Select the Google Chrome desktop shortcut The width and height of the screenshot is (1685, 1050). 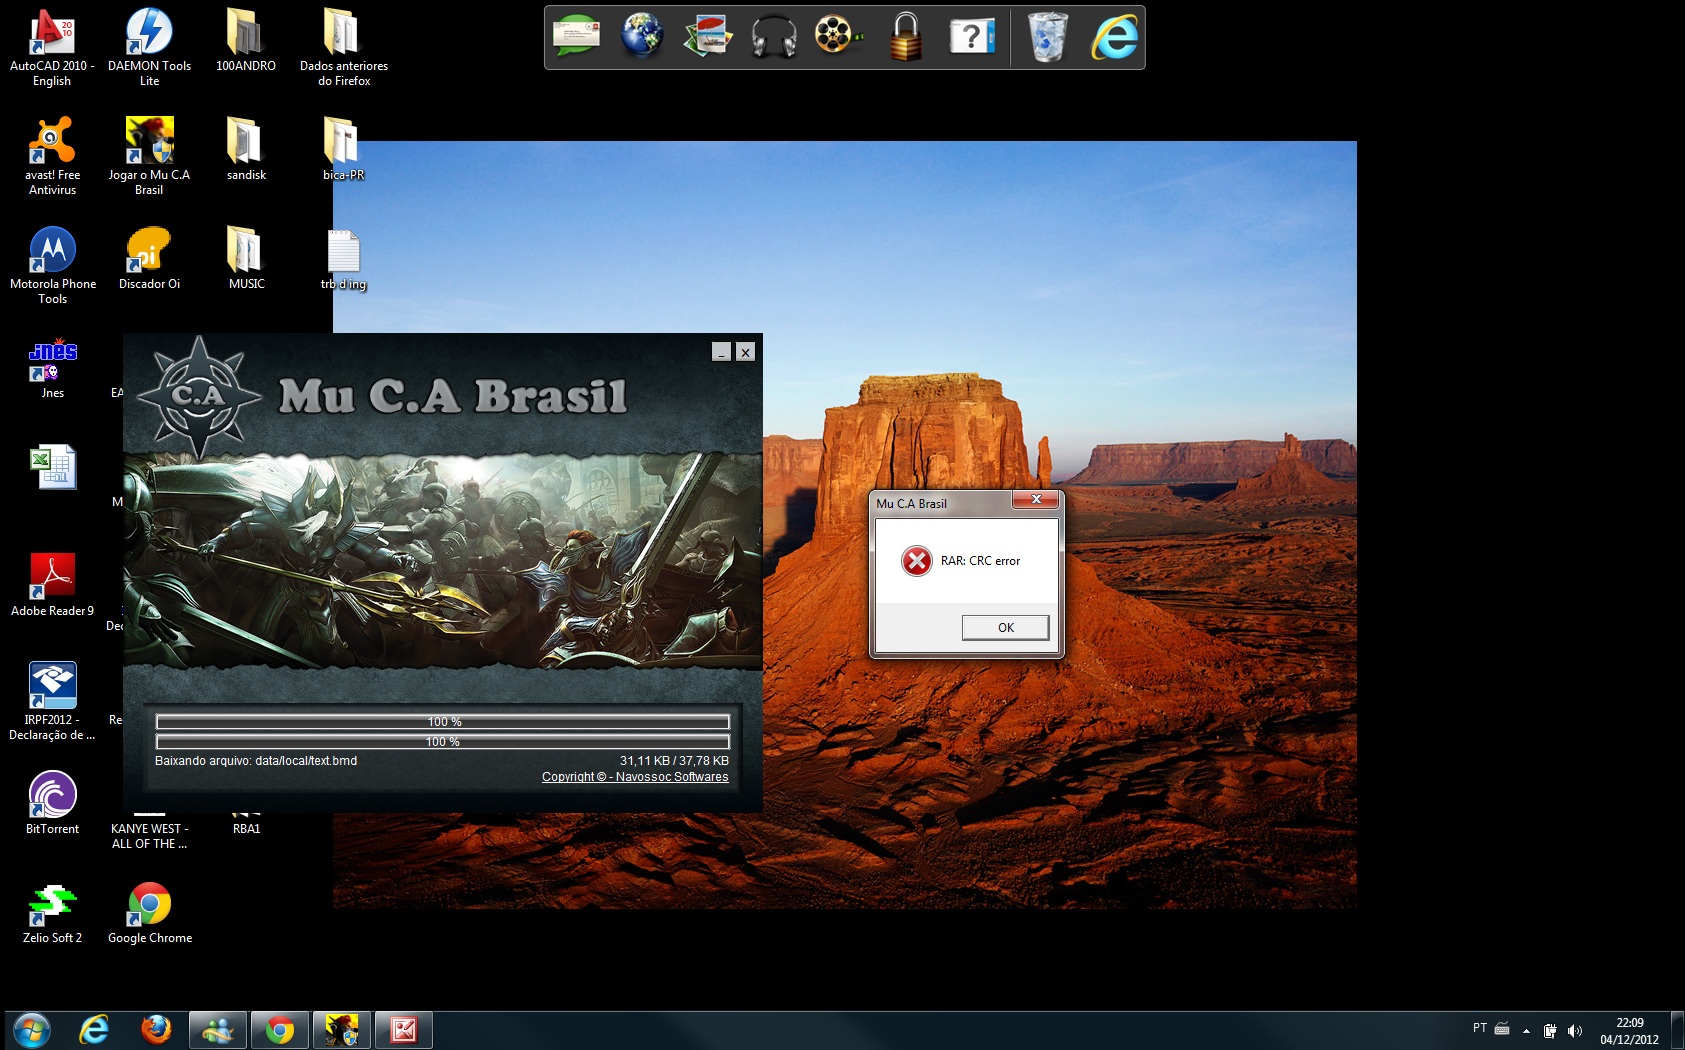click(149, 911)
